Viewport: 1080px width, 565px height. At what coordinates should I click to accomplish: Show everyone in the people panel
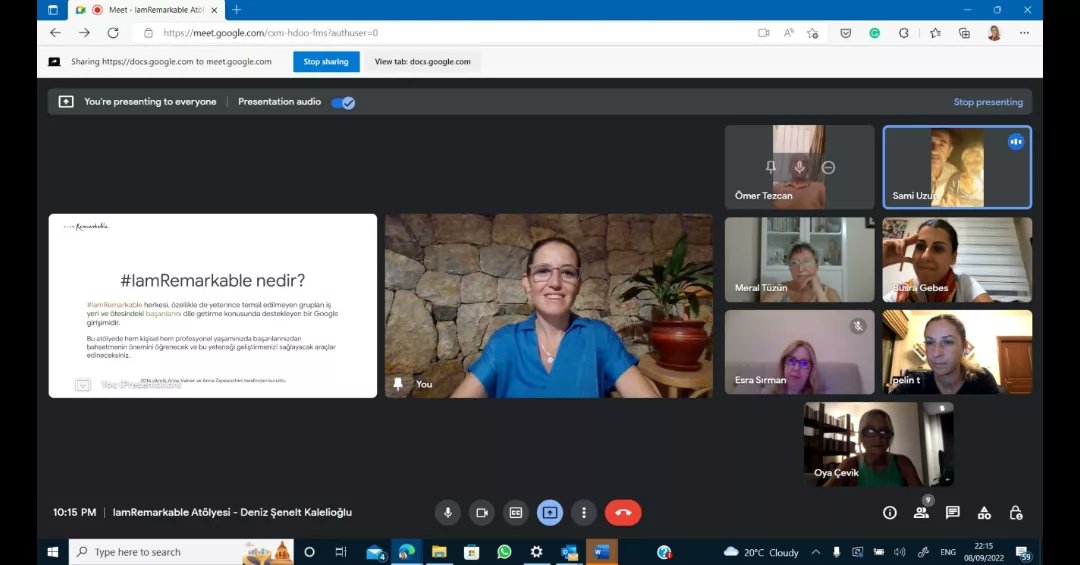[921, 513]
